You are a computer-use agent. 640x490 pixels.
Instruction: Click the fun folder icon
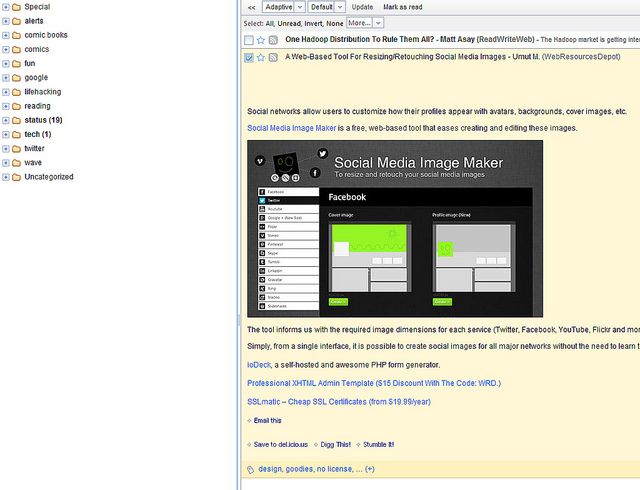pos(16,64)
